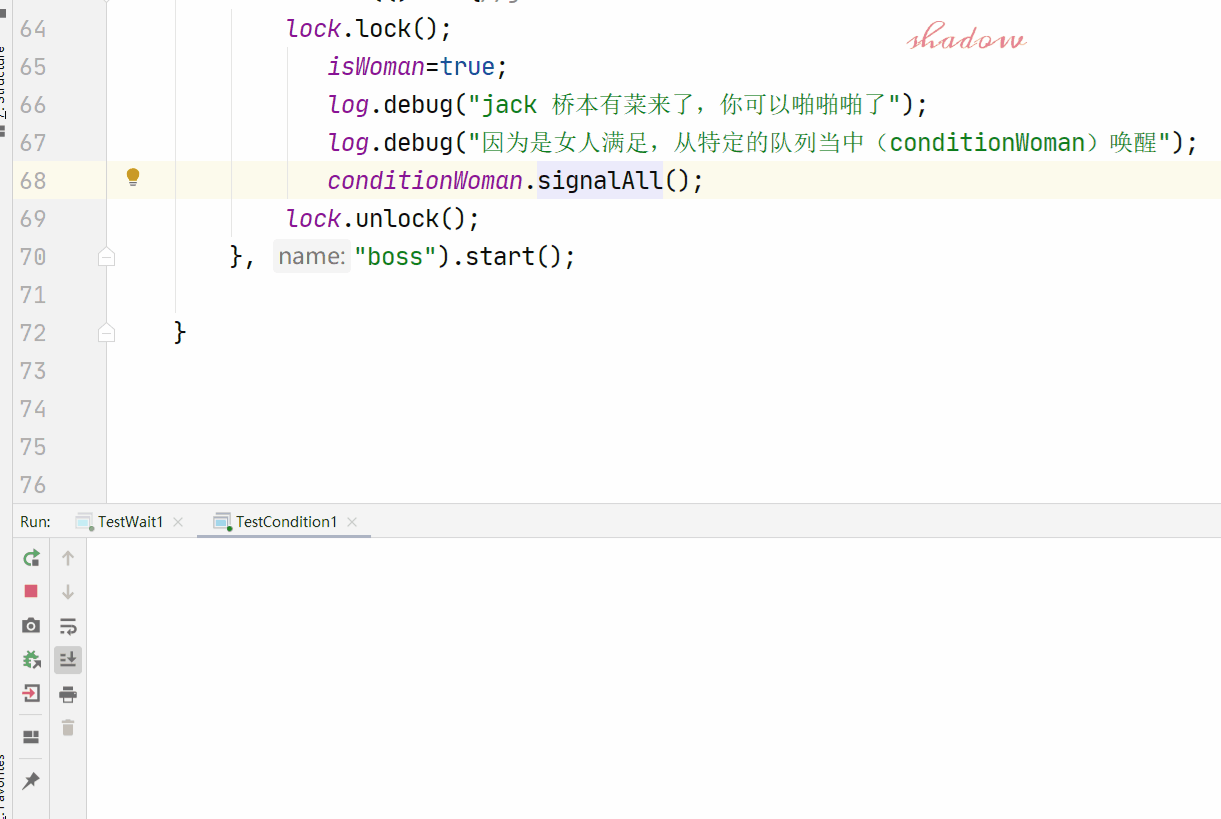Switch to the TestCondition1 run tab
Screen dimensions: 1221x819
click(x=286, y=522)
